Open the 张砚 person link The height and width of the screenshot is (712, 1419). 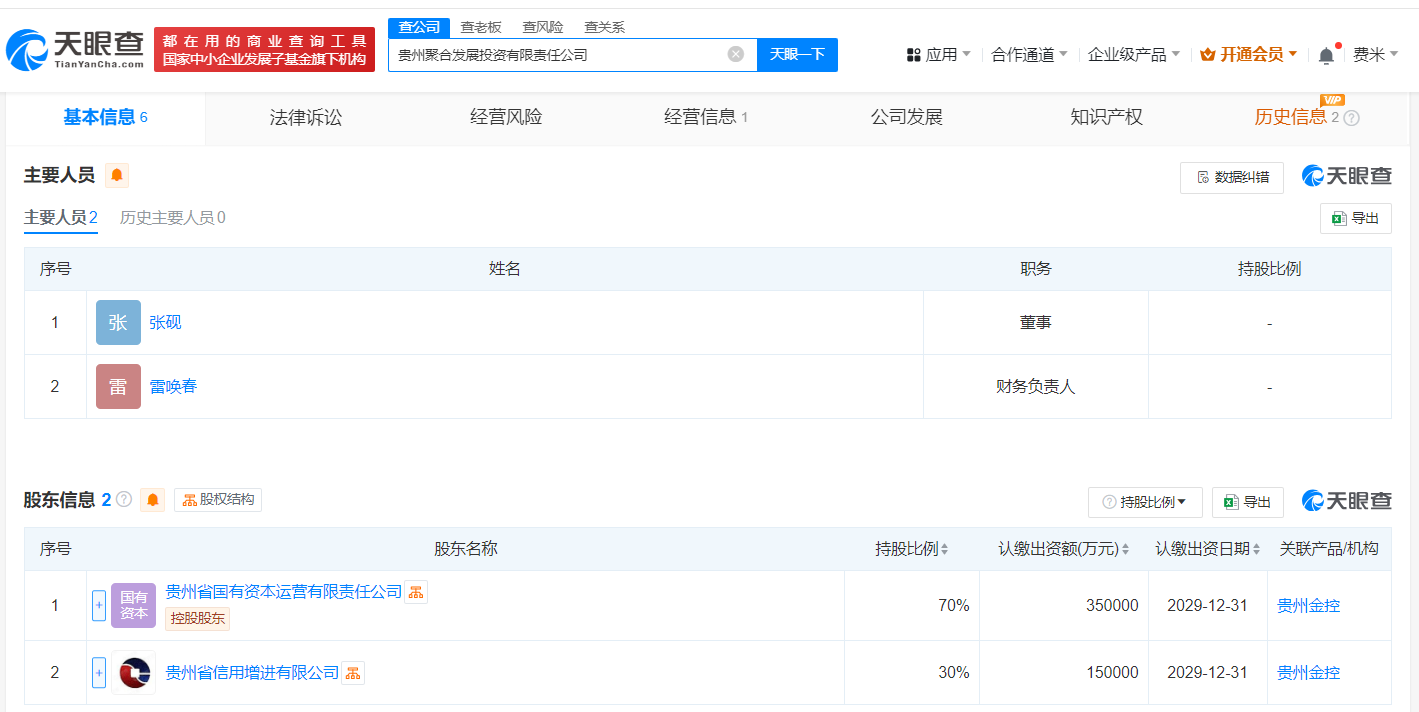pos(165,323)
